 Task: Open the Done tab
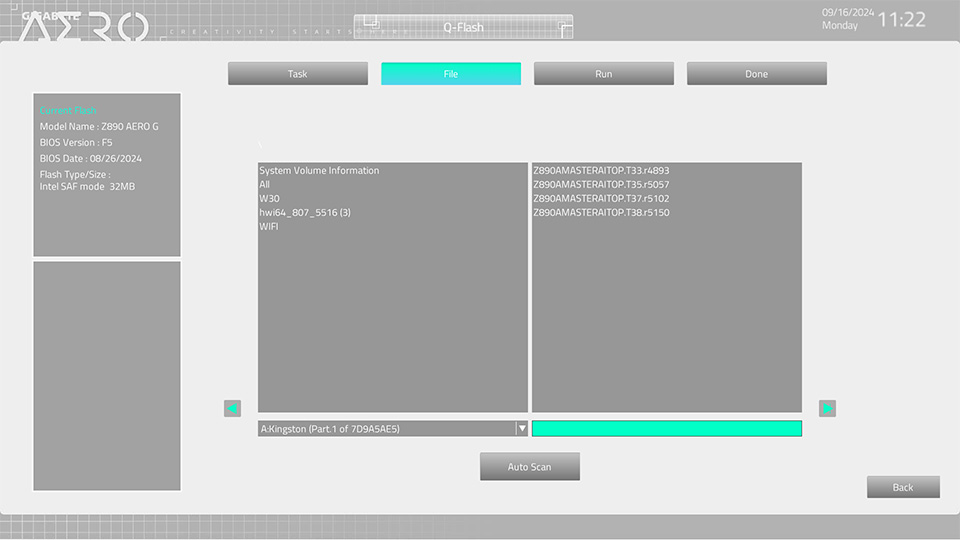(756, 74)
